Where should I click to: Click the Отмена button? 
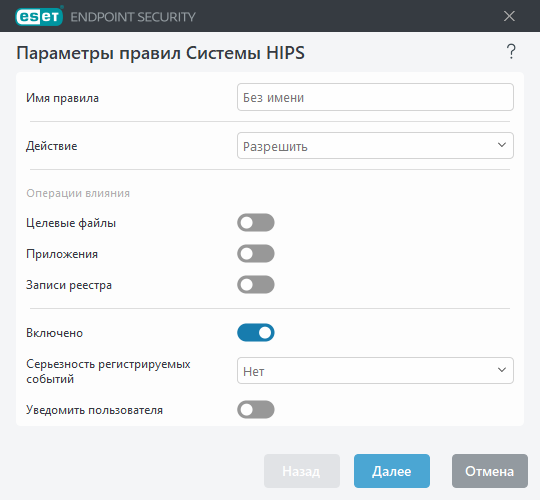pyautogui.click(x=490, y=471)
